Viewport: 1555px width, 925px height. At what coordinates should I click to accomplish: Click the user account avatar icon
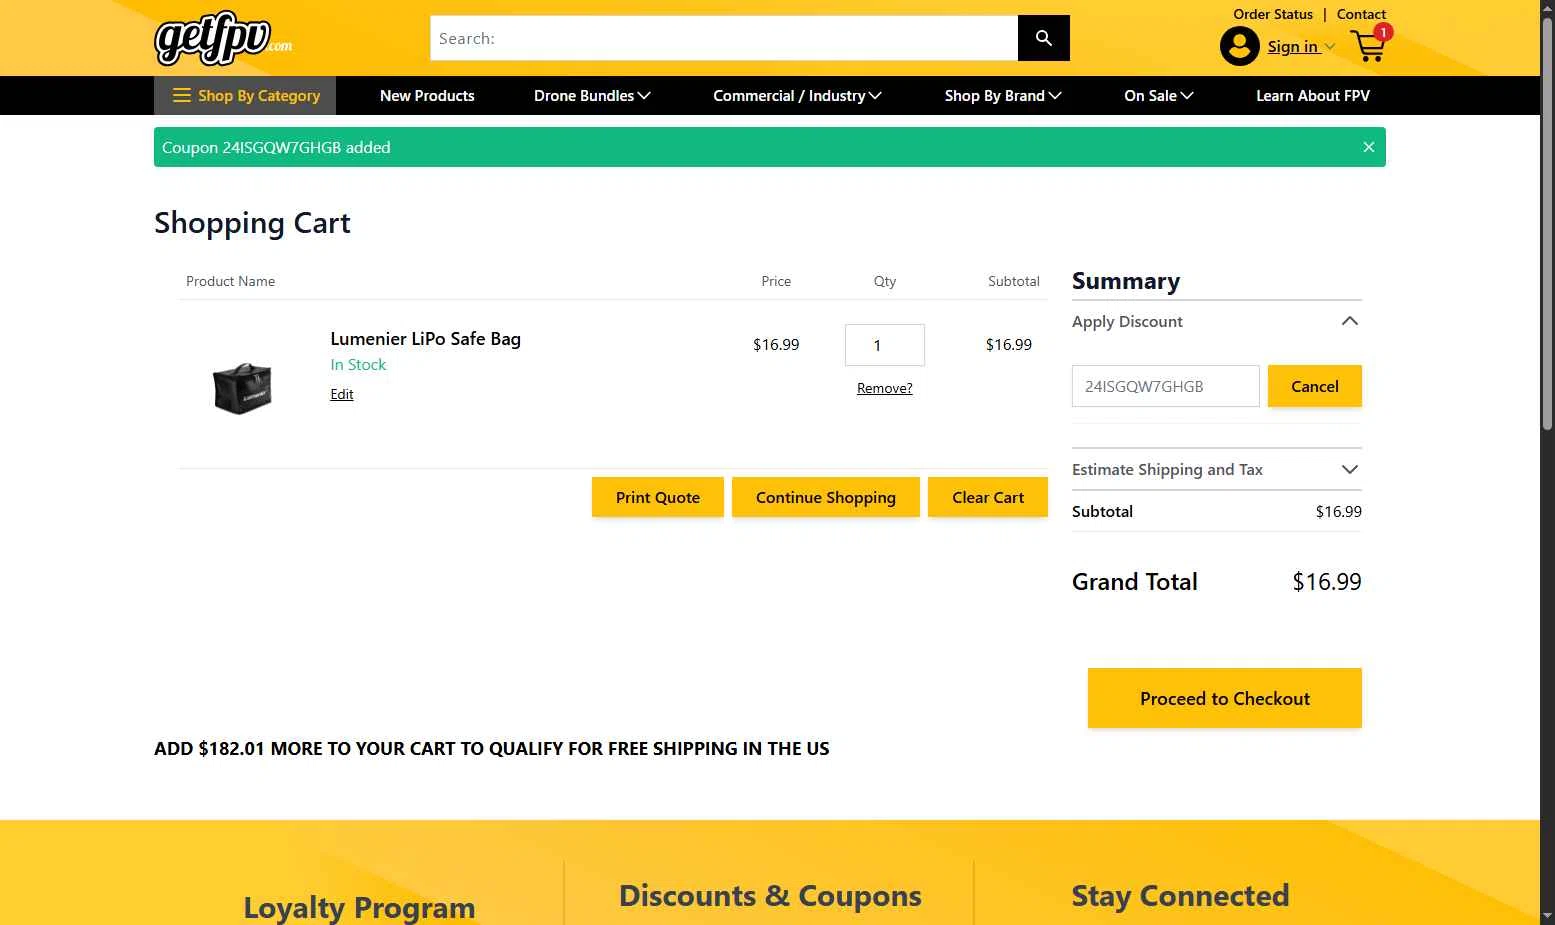(x=1239, y=46)
